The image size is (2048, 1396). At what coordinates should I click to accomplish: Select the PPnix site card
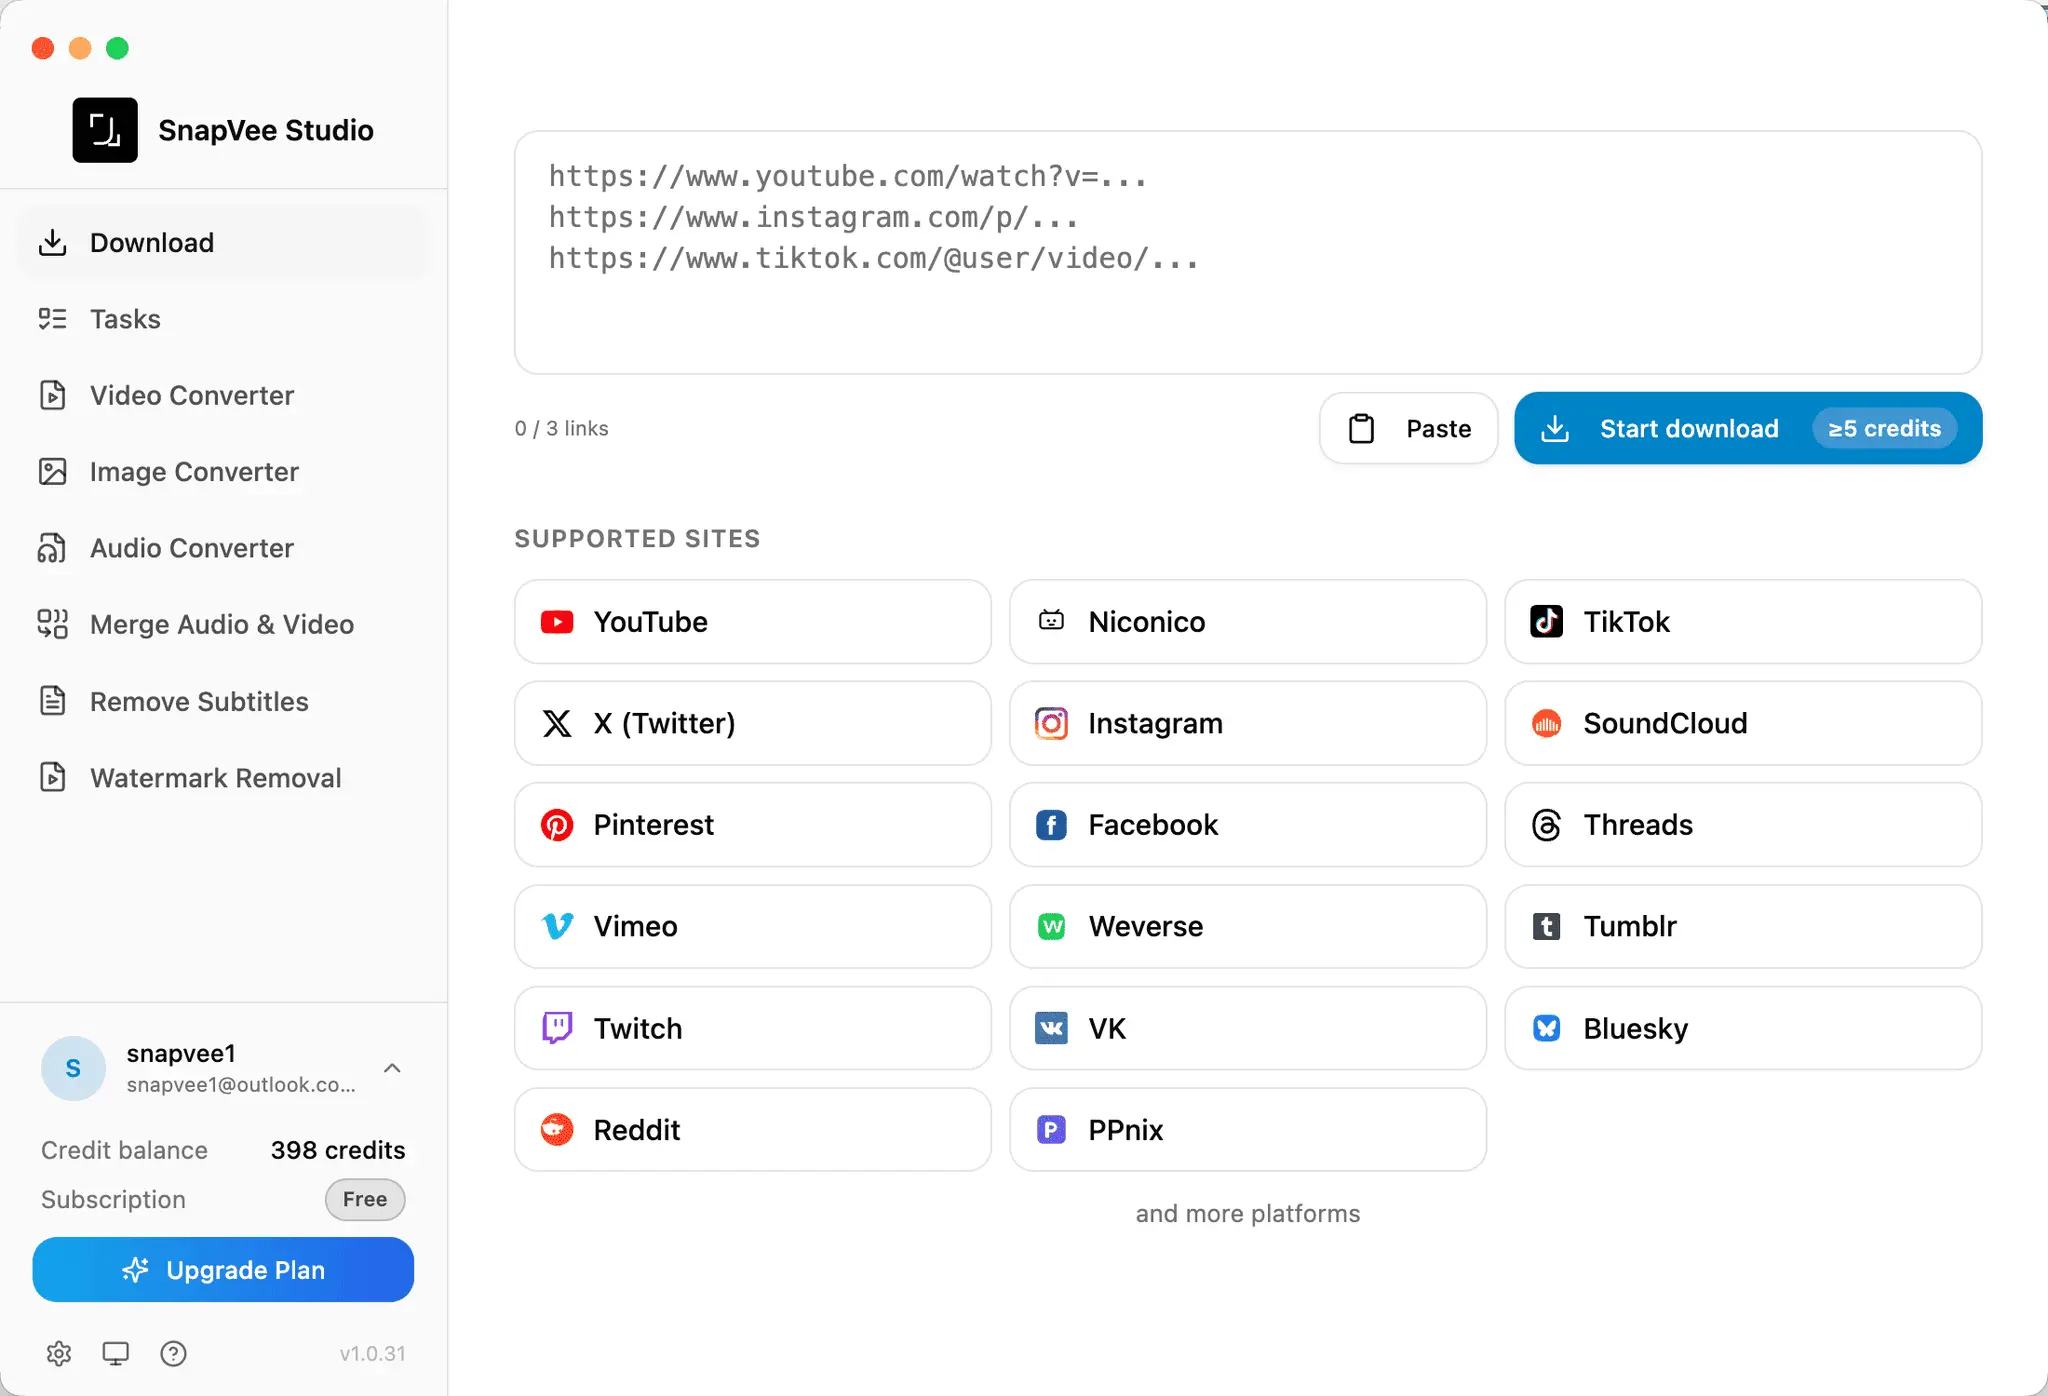[1248, 1130]
